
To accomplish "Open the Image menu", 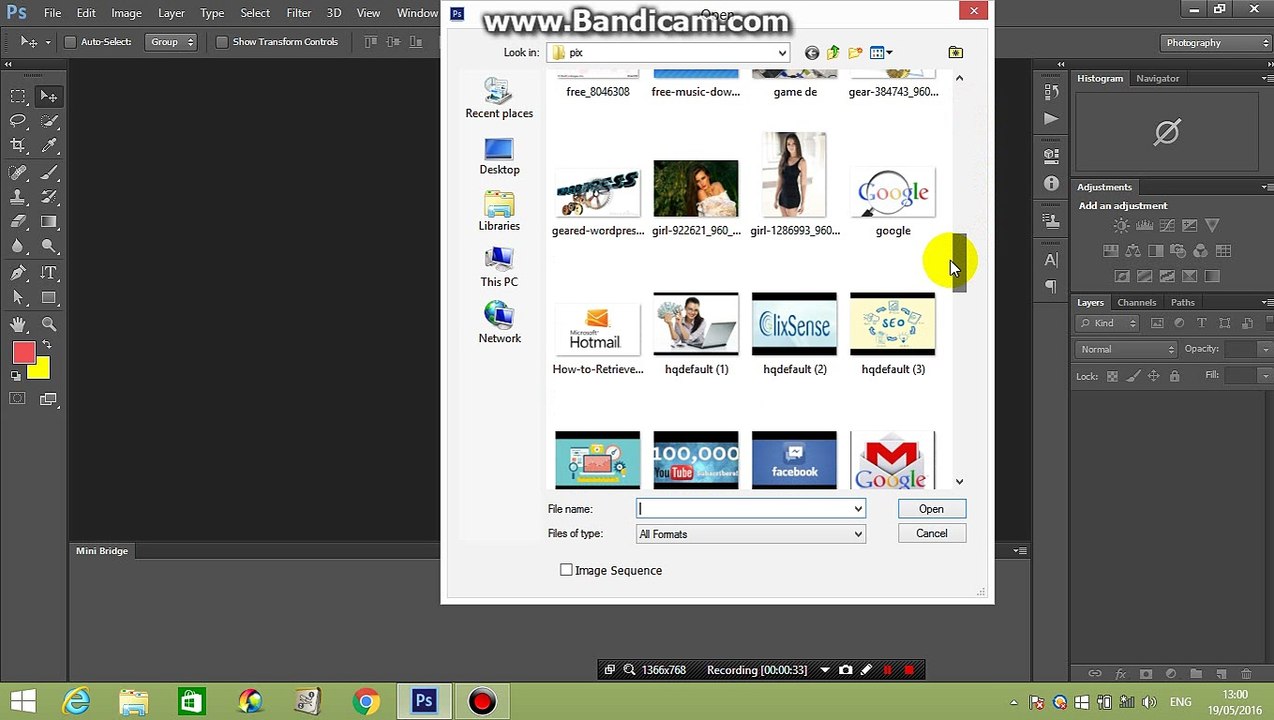I will (126, 13).
